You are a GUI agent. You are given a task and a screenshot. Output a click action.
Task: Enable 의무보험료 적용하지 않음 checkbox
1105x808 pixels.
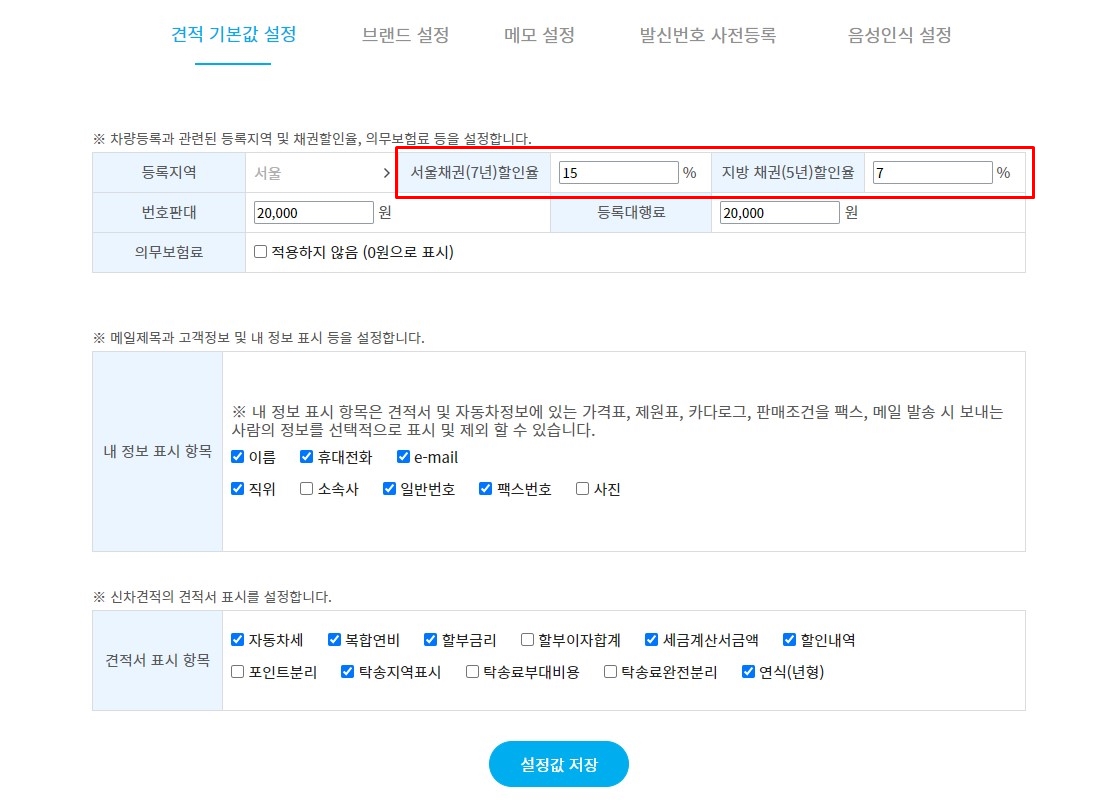click(x=261, y=251)
